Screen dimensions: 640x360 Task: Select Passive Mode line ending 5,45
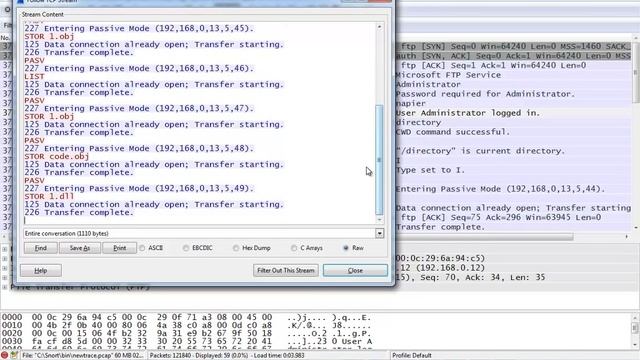click(x=139, y=29)
